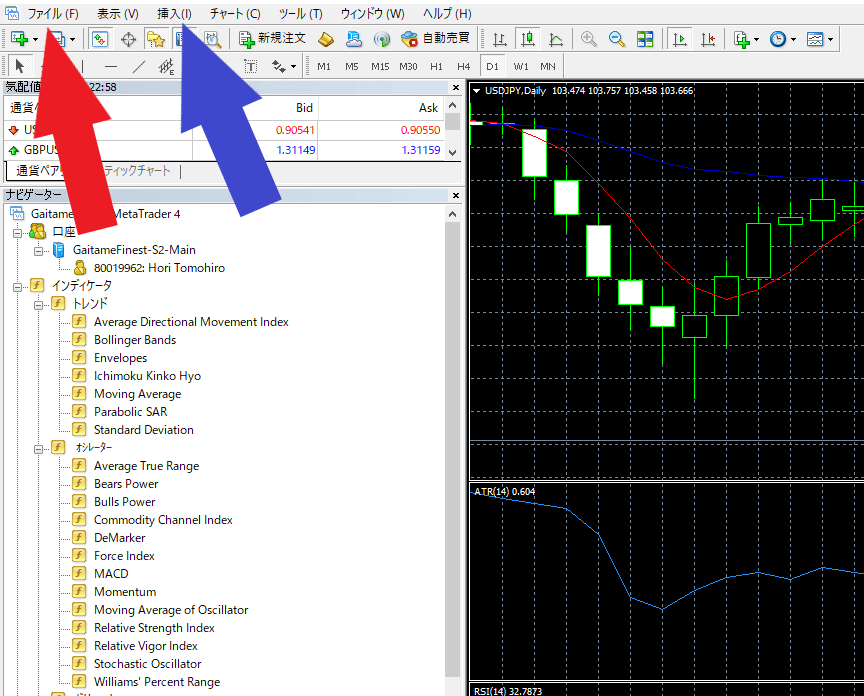Open the MetaEditor yellow book icon
Viewport: 864px width, 696px height.
coord(326,39)
